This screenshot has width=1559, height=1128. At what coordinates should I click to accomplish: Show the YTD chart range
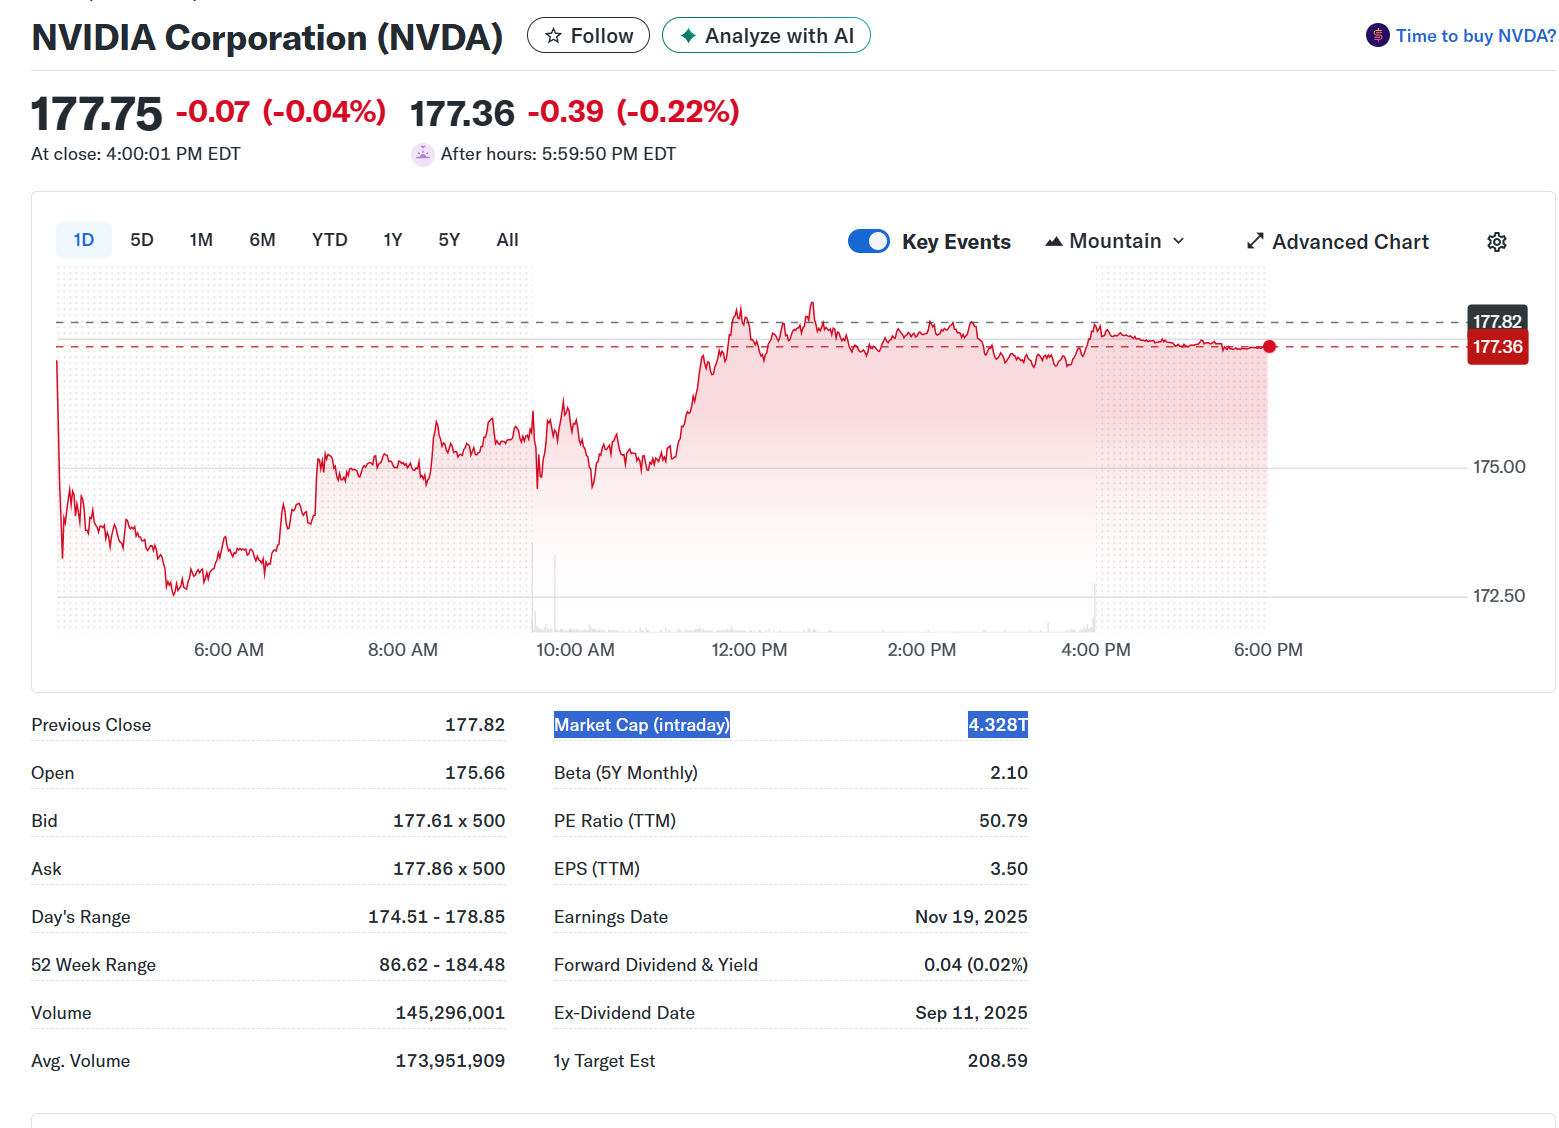click(330, 240)
